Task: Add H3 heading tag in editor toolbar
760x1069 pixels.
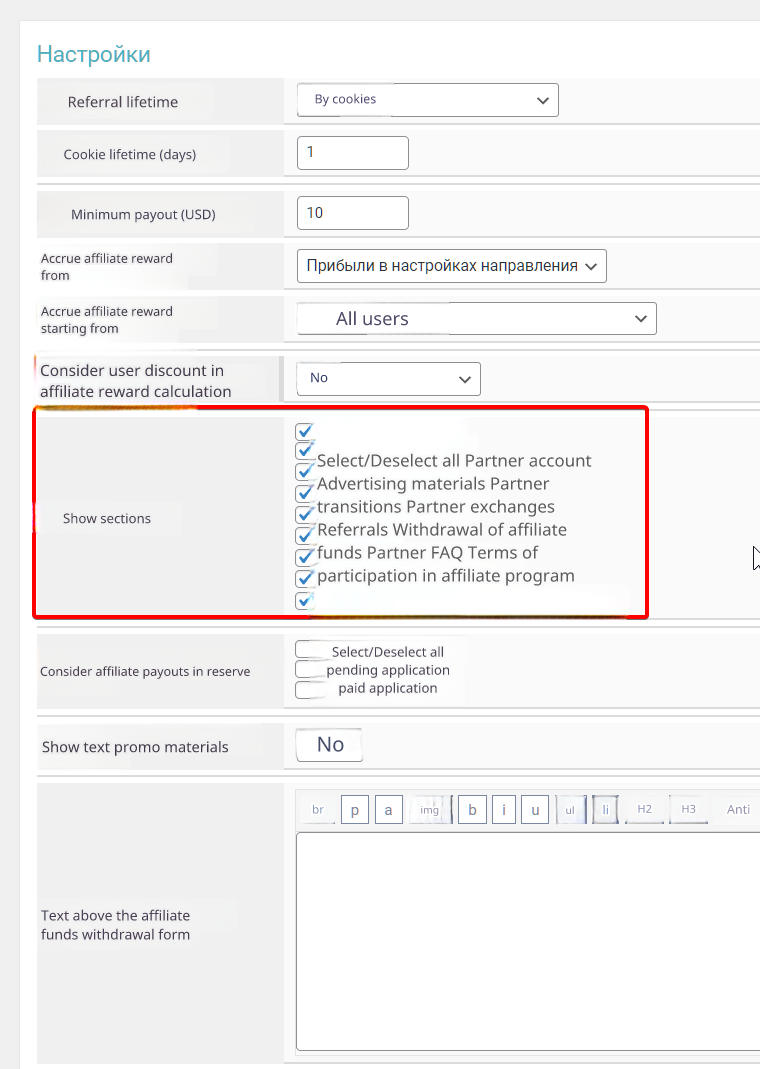Action: pos(689,809)
